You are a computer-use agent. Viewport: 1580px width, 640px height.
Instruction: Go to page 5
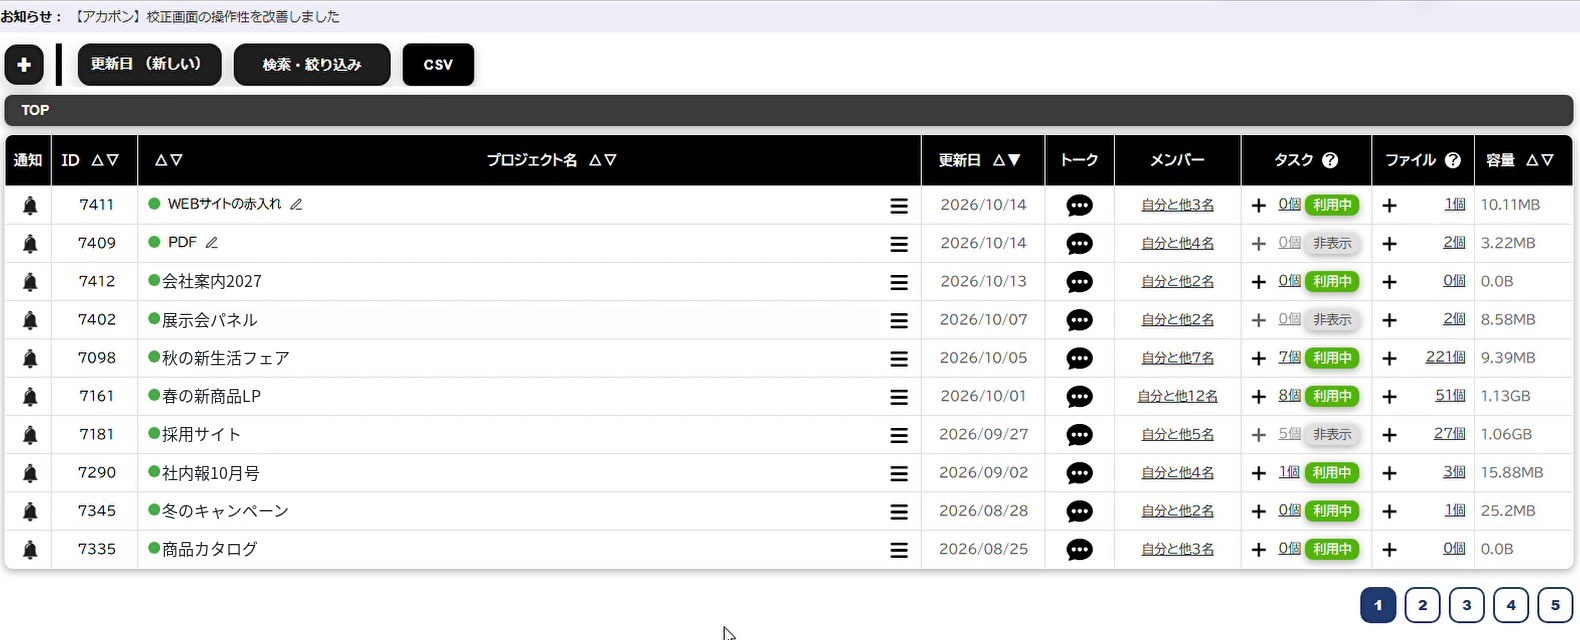1555,605
